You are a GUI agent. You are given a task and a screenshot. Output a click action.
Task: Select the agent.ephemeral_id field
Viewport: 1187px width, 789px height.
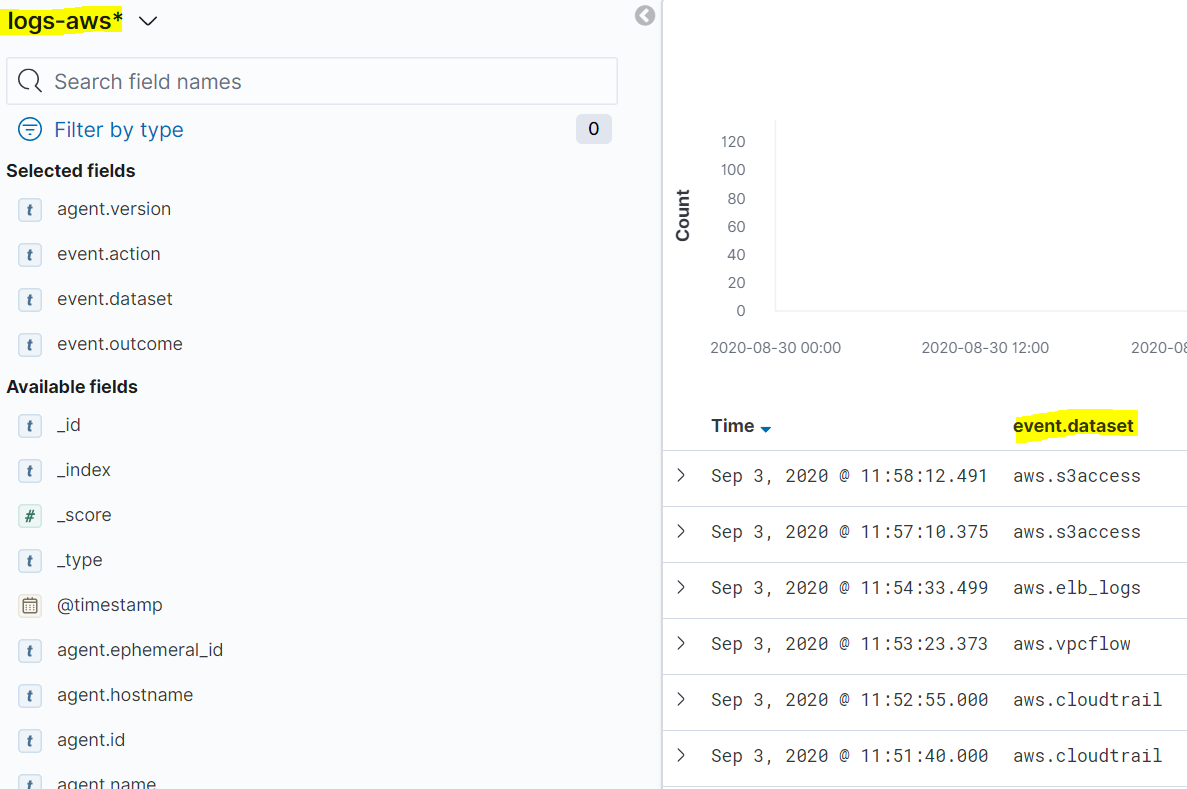pos(140,650)
